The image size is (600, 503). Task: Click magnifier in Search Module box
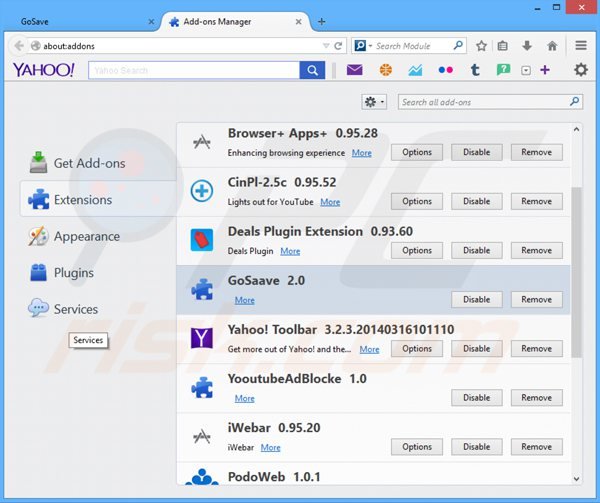[x=458, y=46]
